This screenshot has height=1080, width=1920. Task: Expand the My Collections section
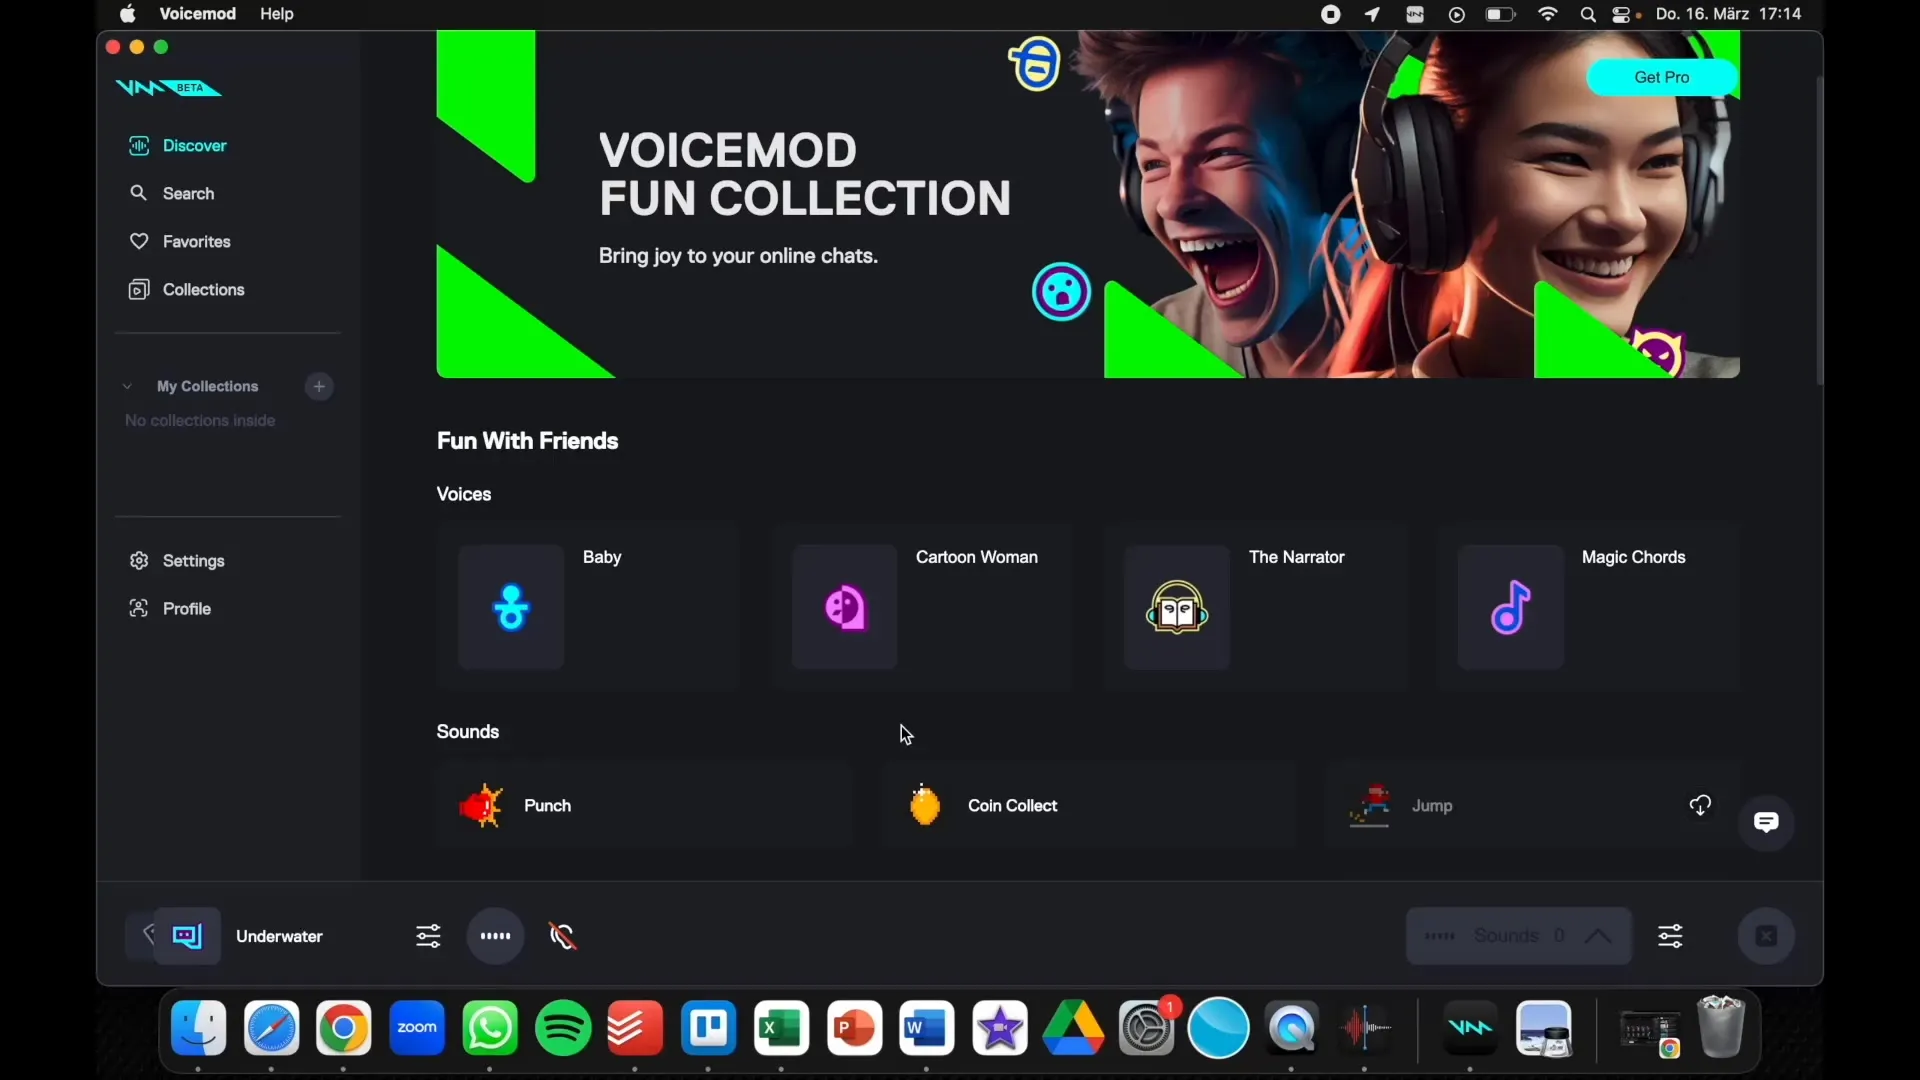coord(127,385)
